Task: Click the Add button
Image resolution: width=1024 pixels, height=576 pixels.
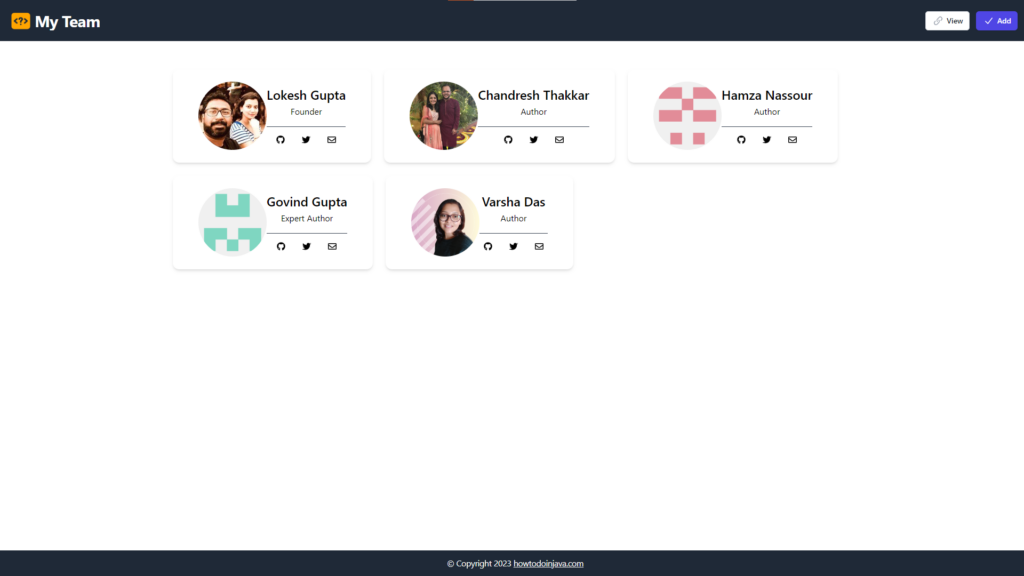Action: coord(996,20)
